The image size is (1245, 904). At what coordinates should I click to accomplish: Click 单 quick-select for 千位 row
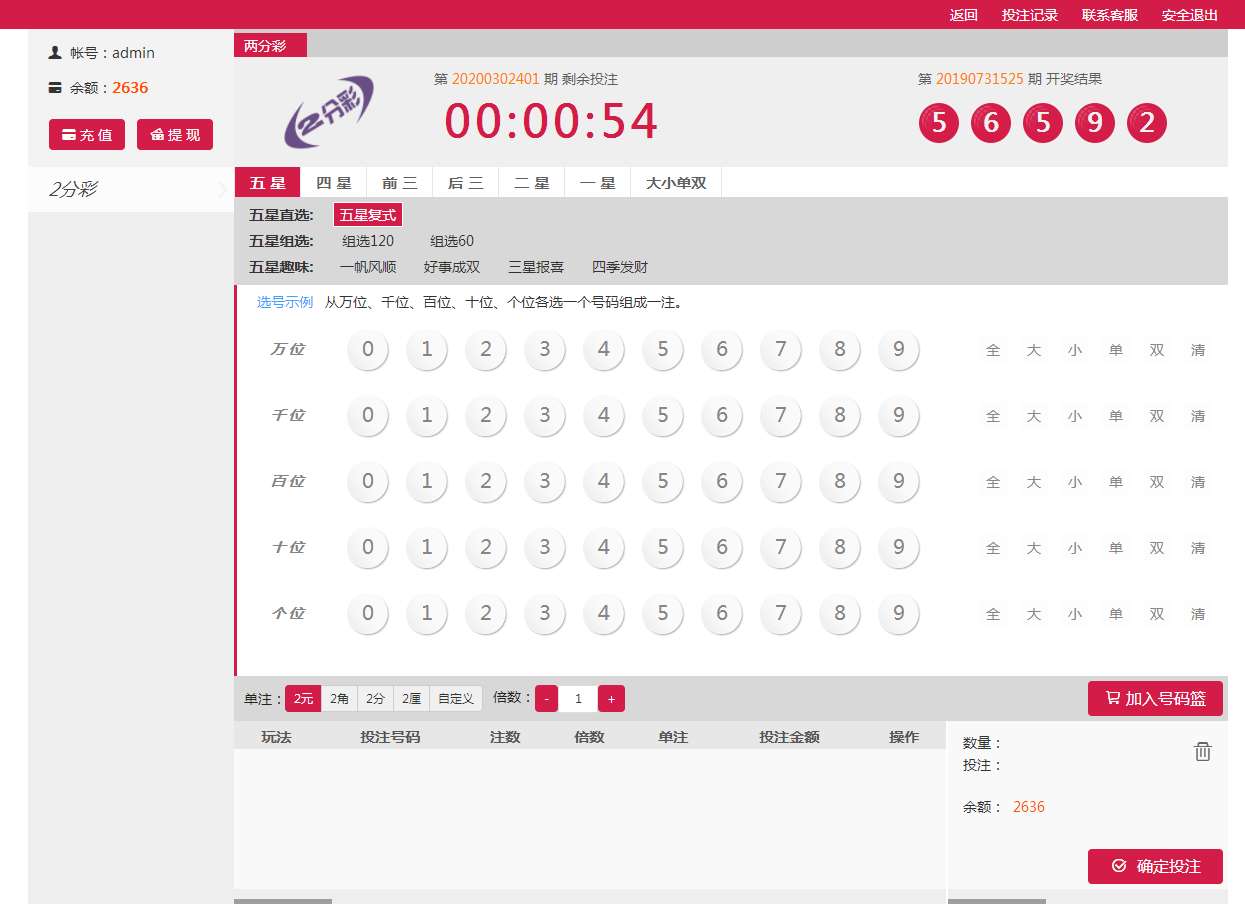pos(1116,416)
